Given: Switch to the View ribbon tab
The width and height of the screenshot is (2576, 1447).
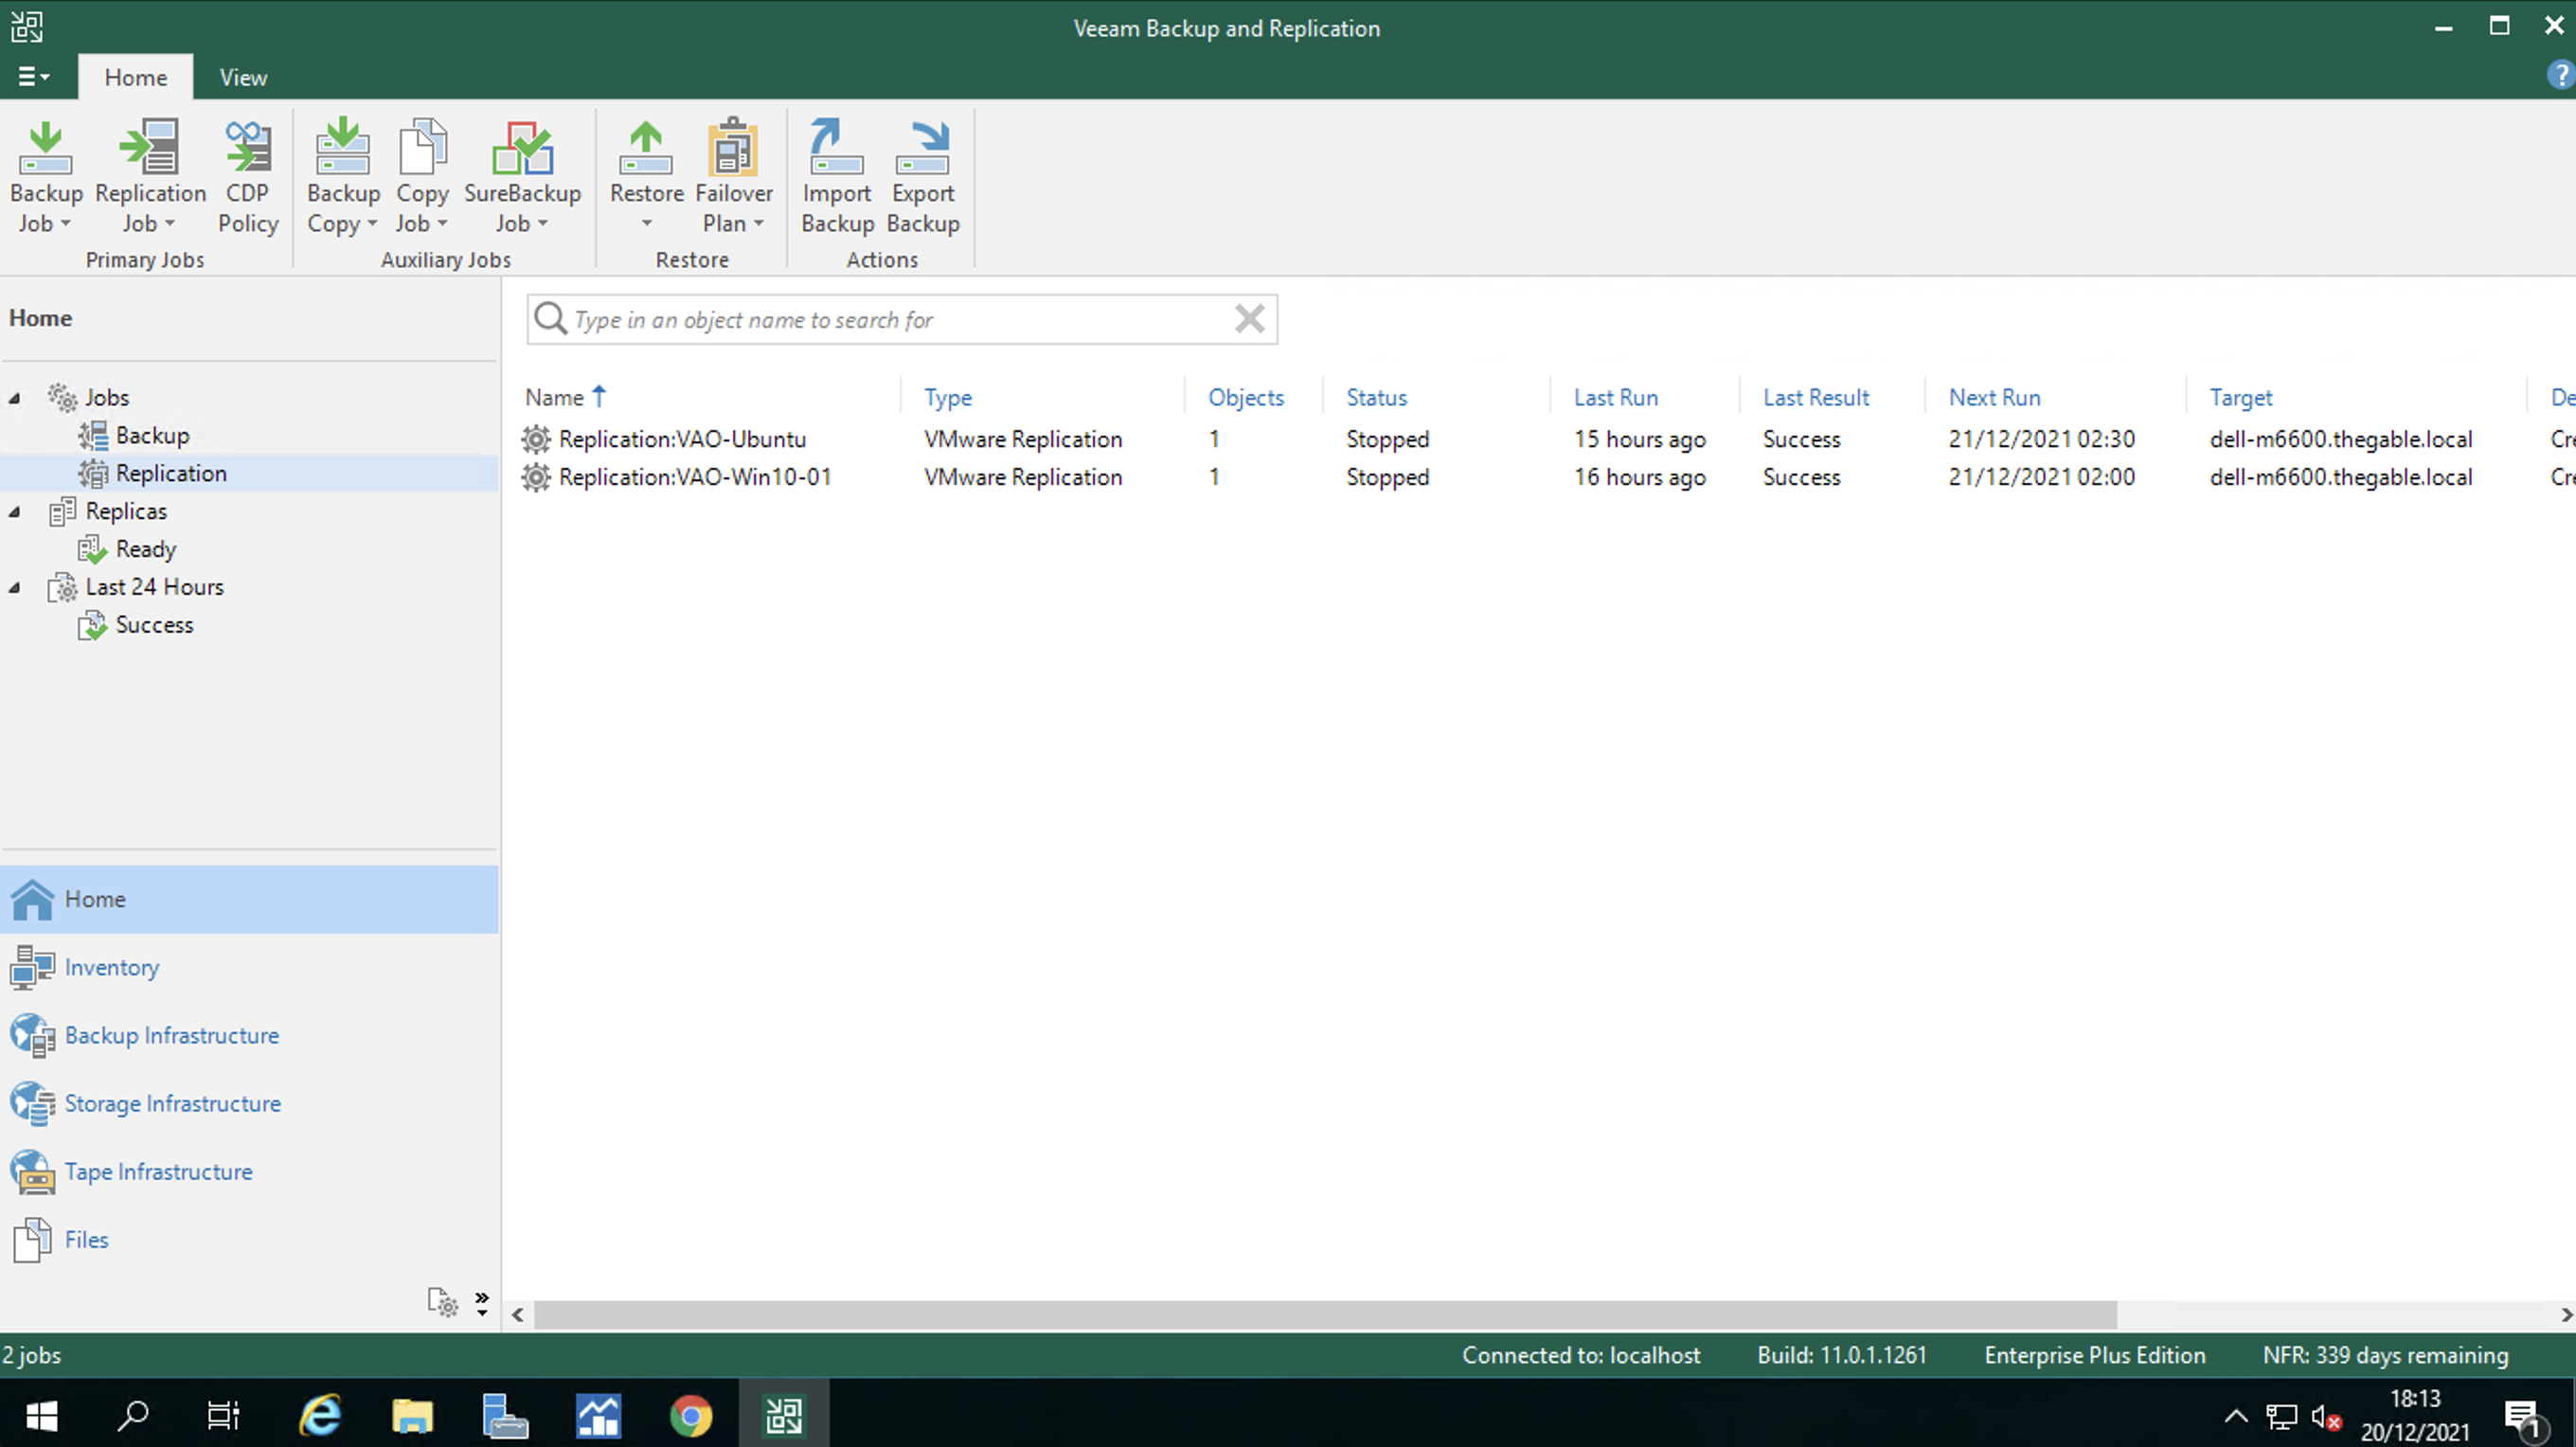Looking at the screenshot, I should pos(243,77).
